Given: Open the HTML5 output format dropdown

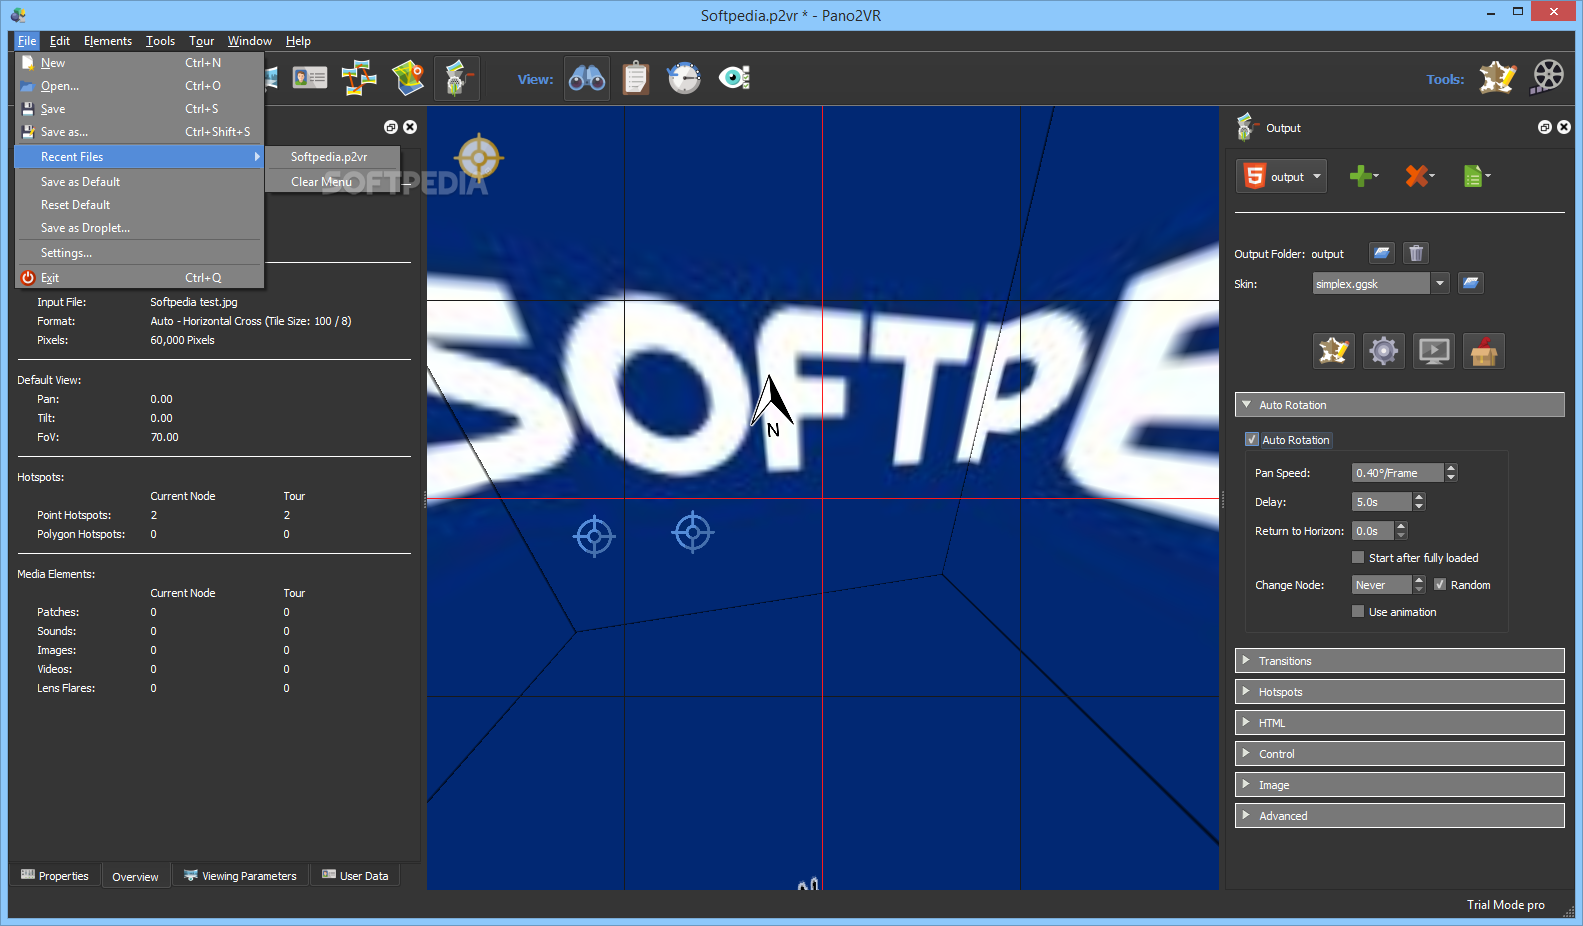Looking at the screenshot, I should tap(1282, 176).
